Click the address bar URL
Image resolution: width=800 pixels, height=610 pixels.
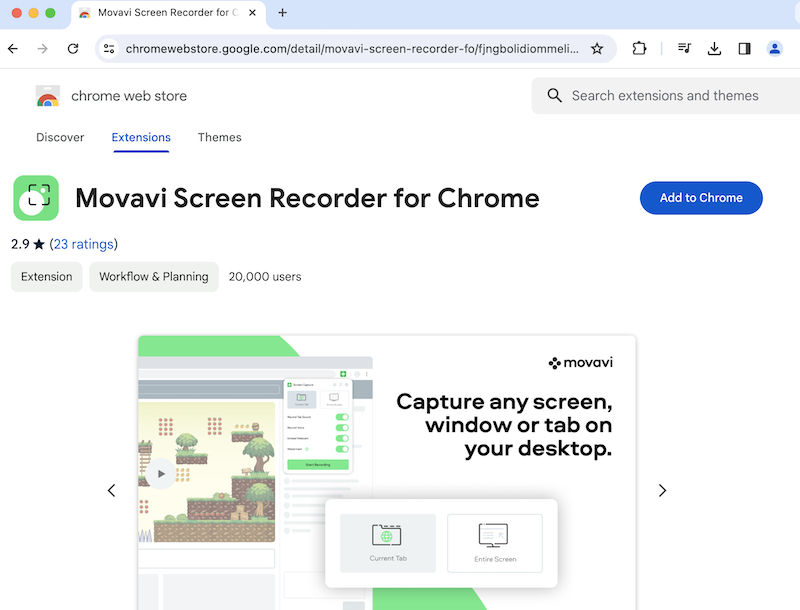352,48
